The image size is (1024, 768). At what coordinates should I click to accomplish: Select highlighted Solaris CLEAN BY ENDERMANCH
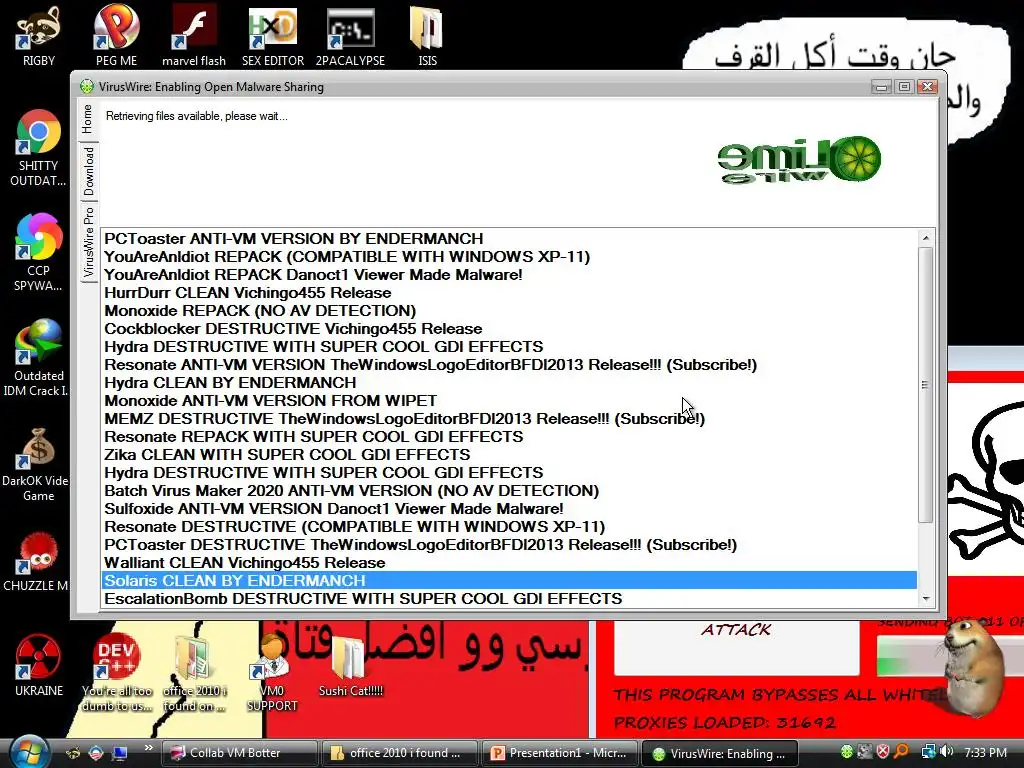click(x=509, y=581)
